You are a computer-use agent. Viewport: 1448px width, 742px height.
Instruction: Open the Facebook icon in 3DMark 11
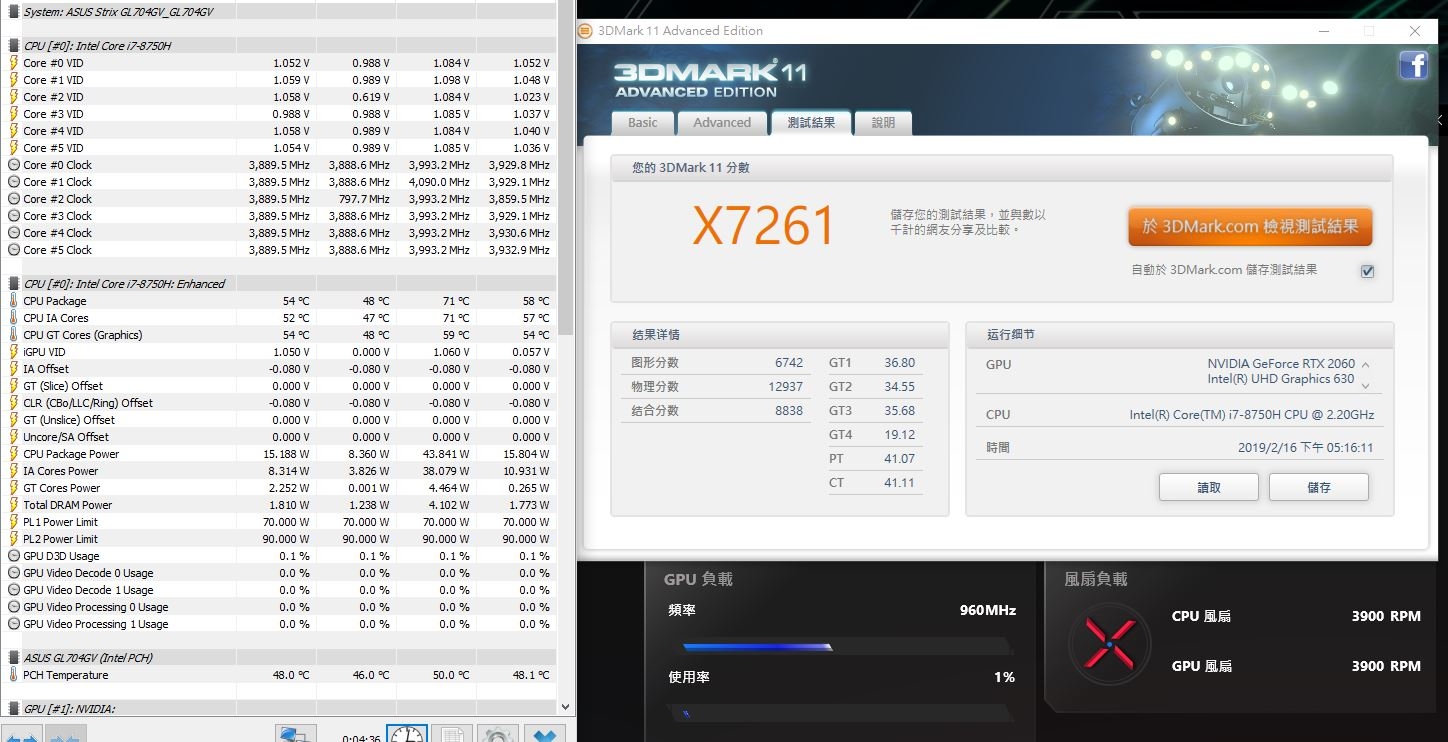[1413, 66]
